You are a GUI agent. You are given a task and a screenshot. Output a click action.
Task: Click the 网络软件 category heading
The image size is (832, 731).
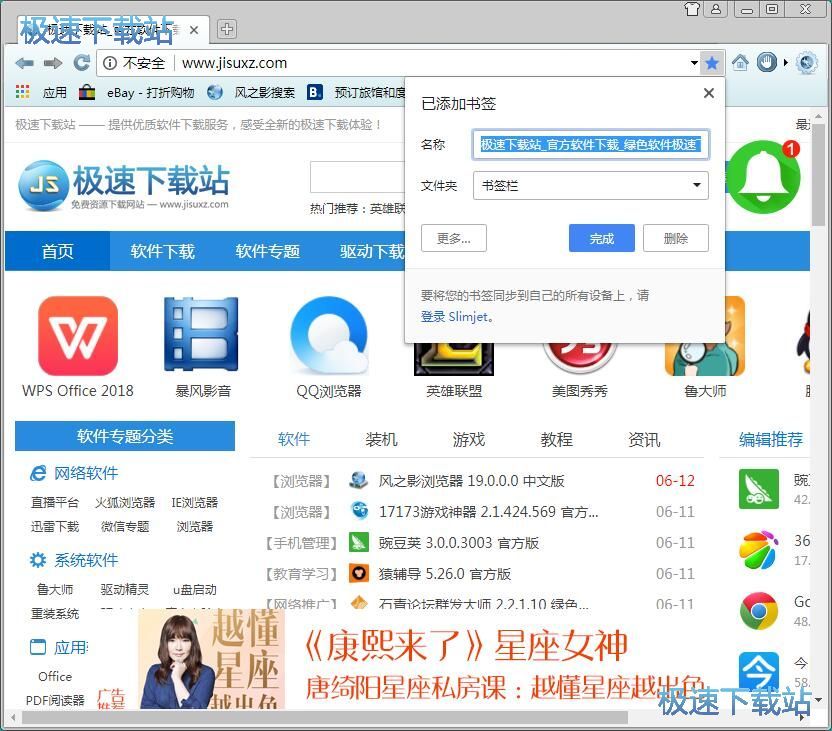tap(86, 473)
